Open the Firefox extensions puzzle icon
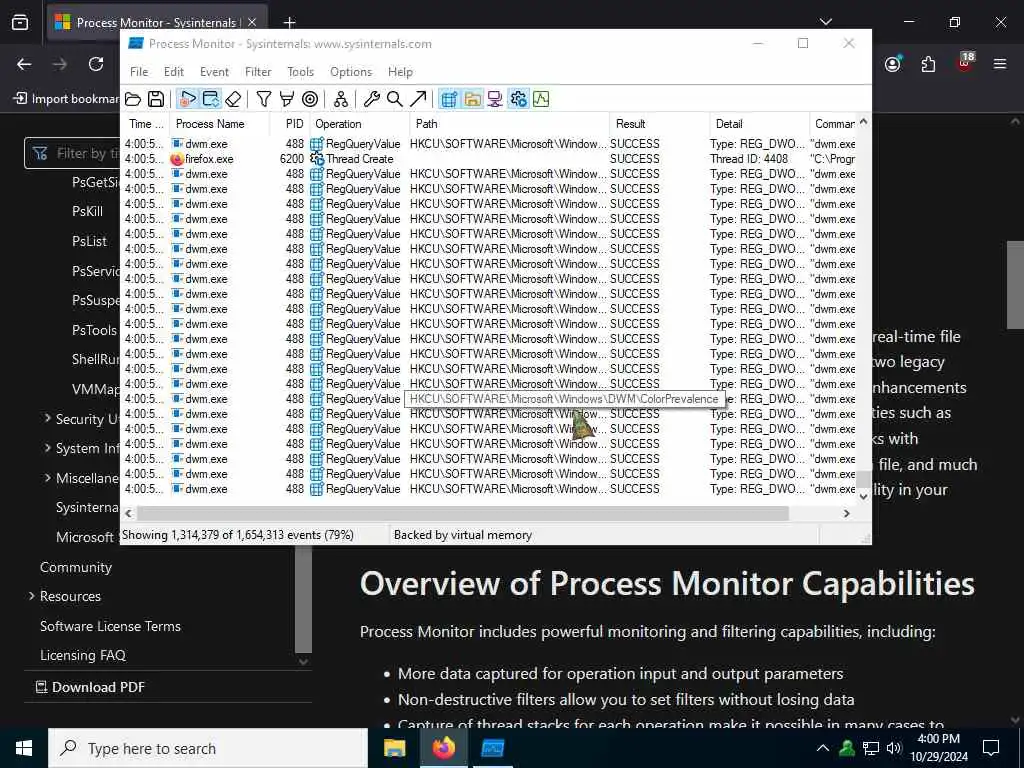This screenshot has width=1024, height=768. tap(928, 64)
